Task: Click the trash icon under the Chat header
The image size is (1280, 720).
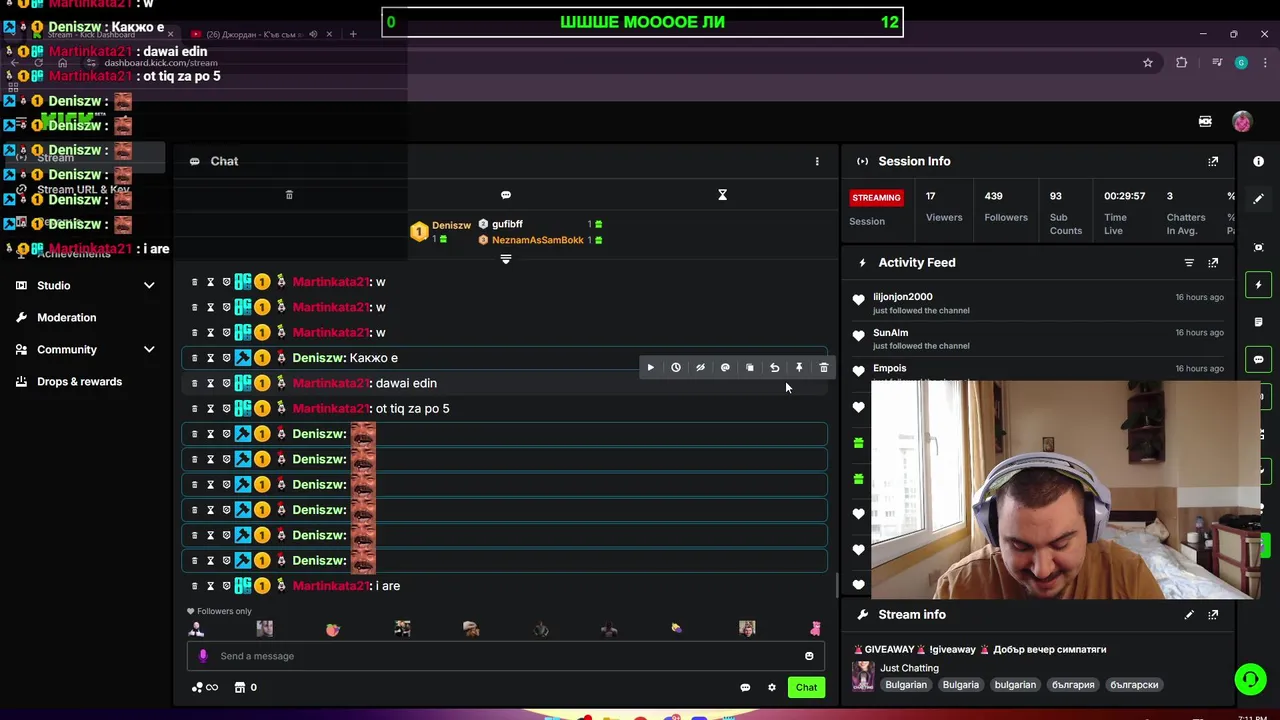Action: pos(289,195)
